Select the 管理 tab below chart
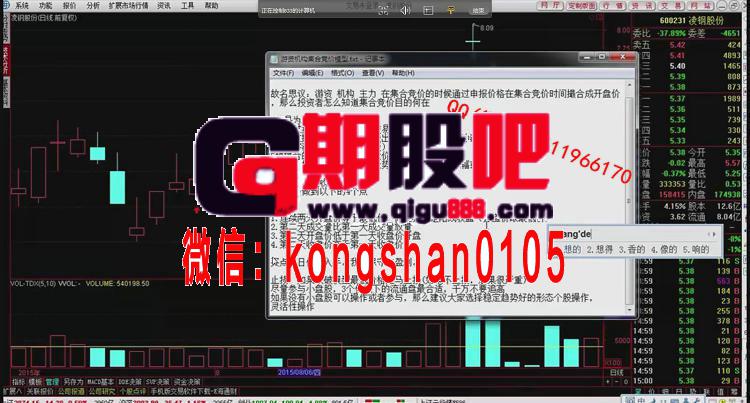This screenshot has width=750, height=403. click(x=52, y=382)
